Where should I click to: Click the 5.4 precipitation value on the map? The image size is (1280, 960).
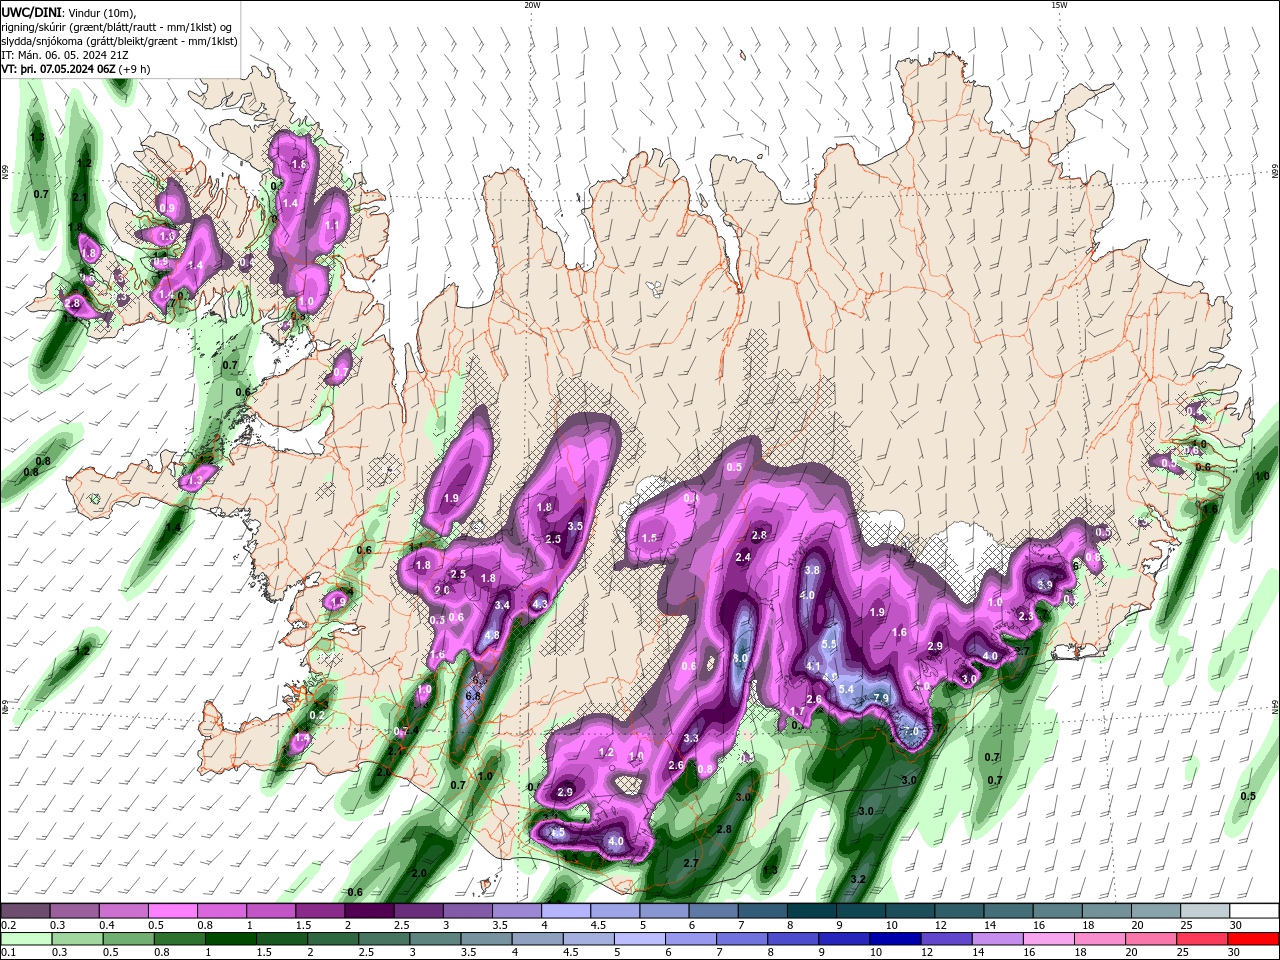[845, 689]
